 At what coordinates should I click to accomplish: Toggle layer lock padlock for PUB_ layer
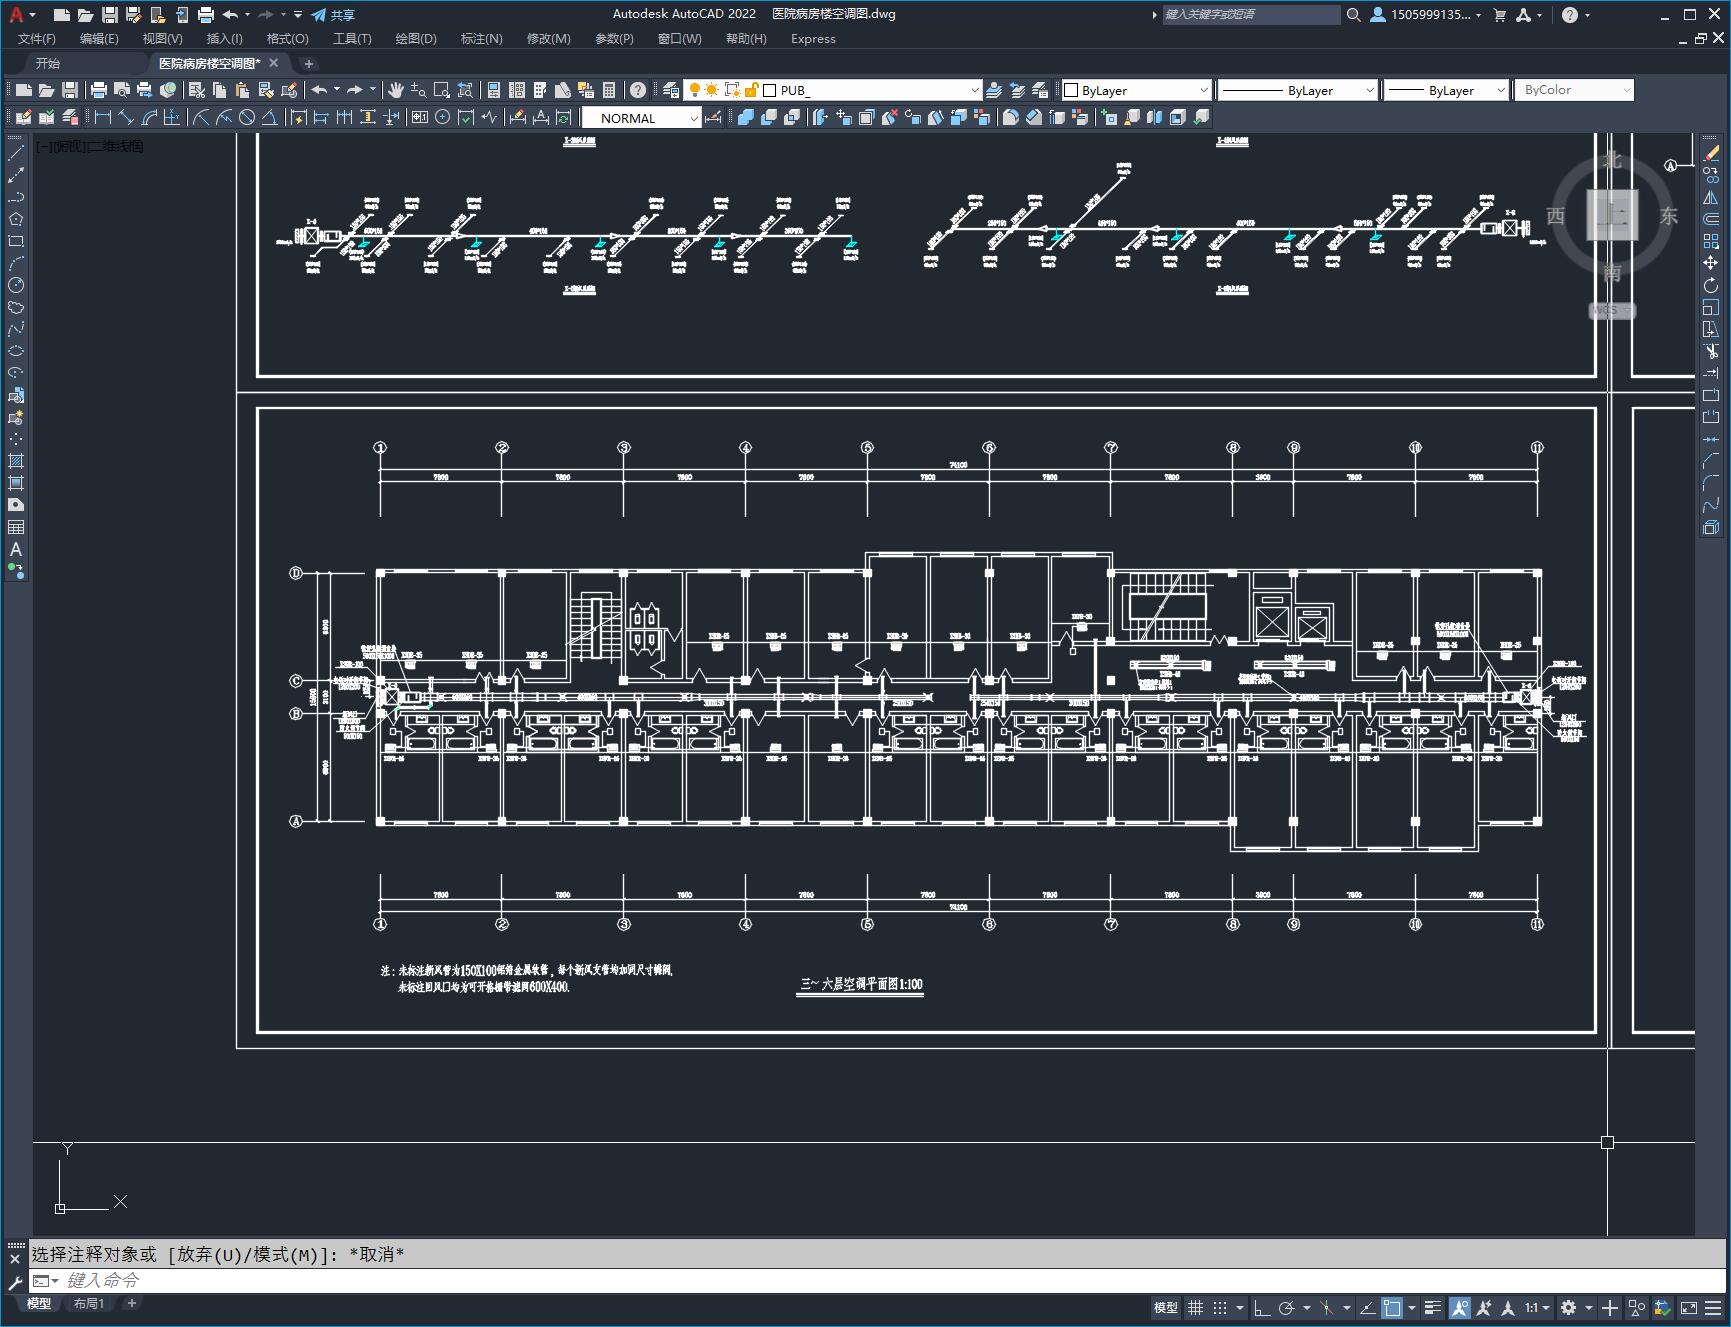tap(751, 90)
